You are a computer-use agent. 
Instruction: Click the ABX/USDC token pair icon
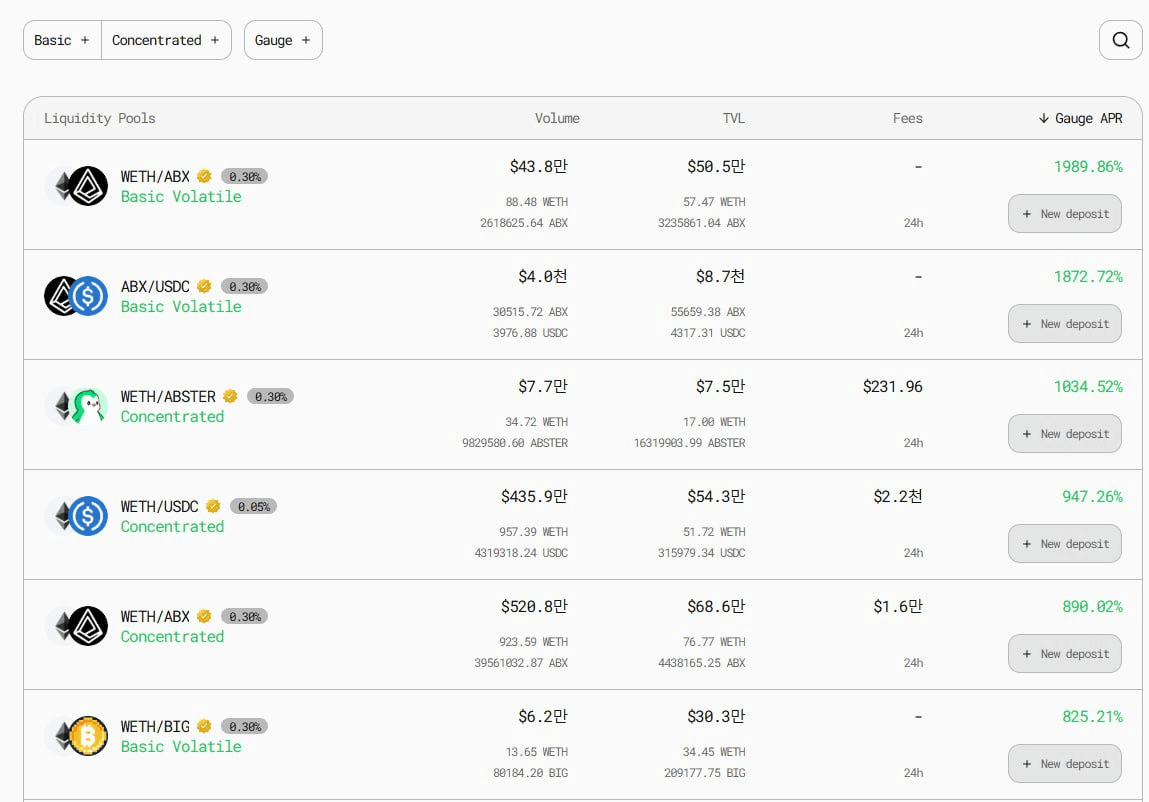click(x=76, y=296)
